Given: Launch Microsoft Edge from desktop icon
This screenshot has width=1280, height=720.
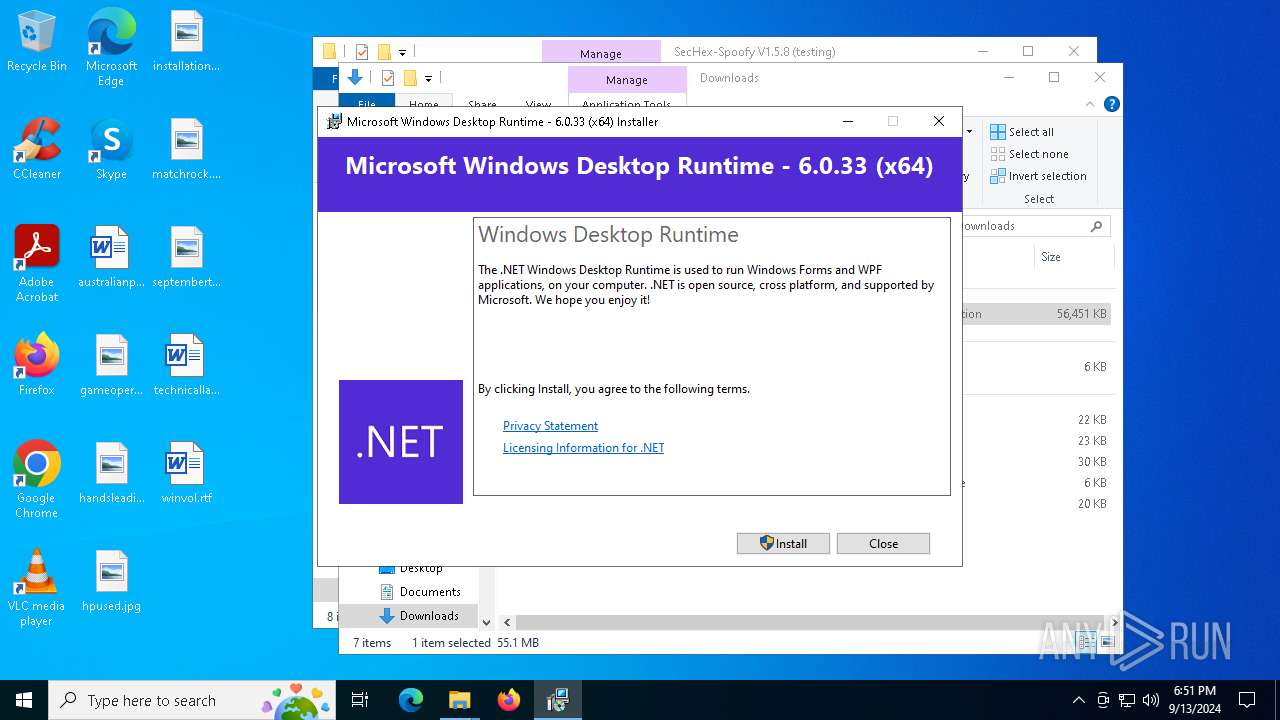Looking at the screenshot, I should click(111, 48).
